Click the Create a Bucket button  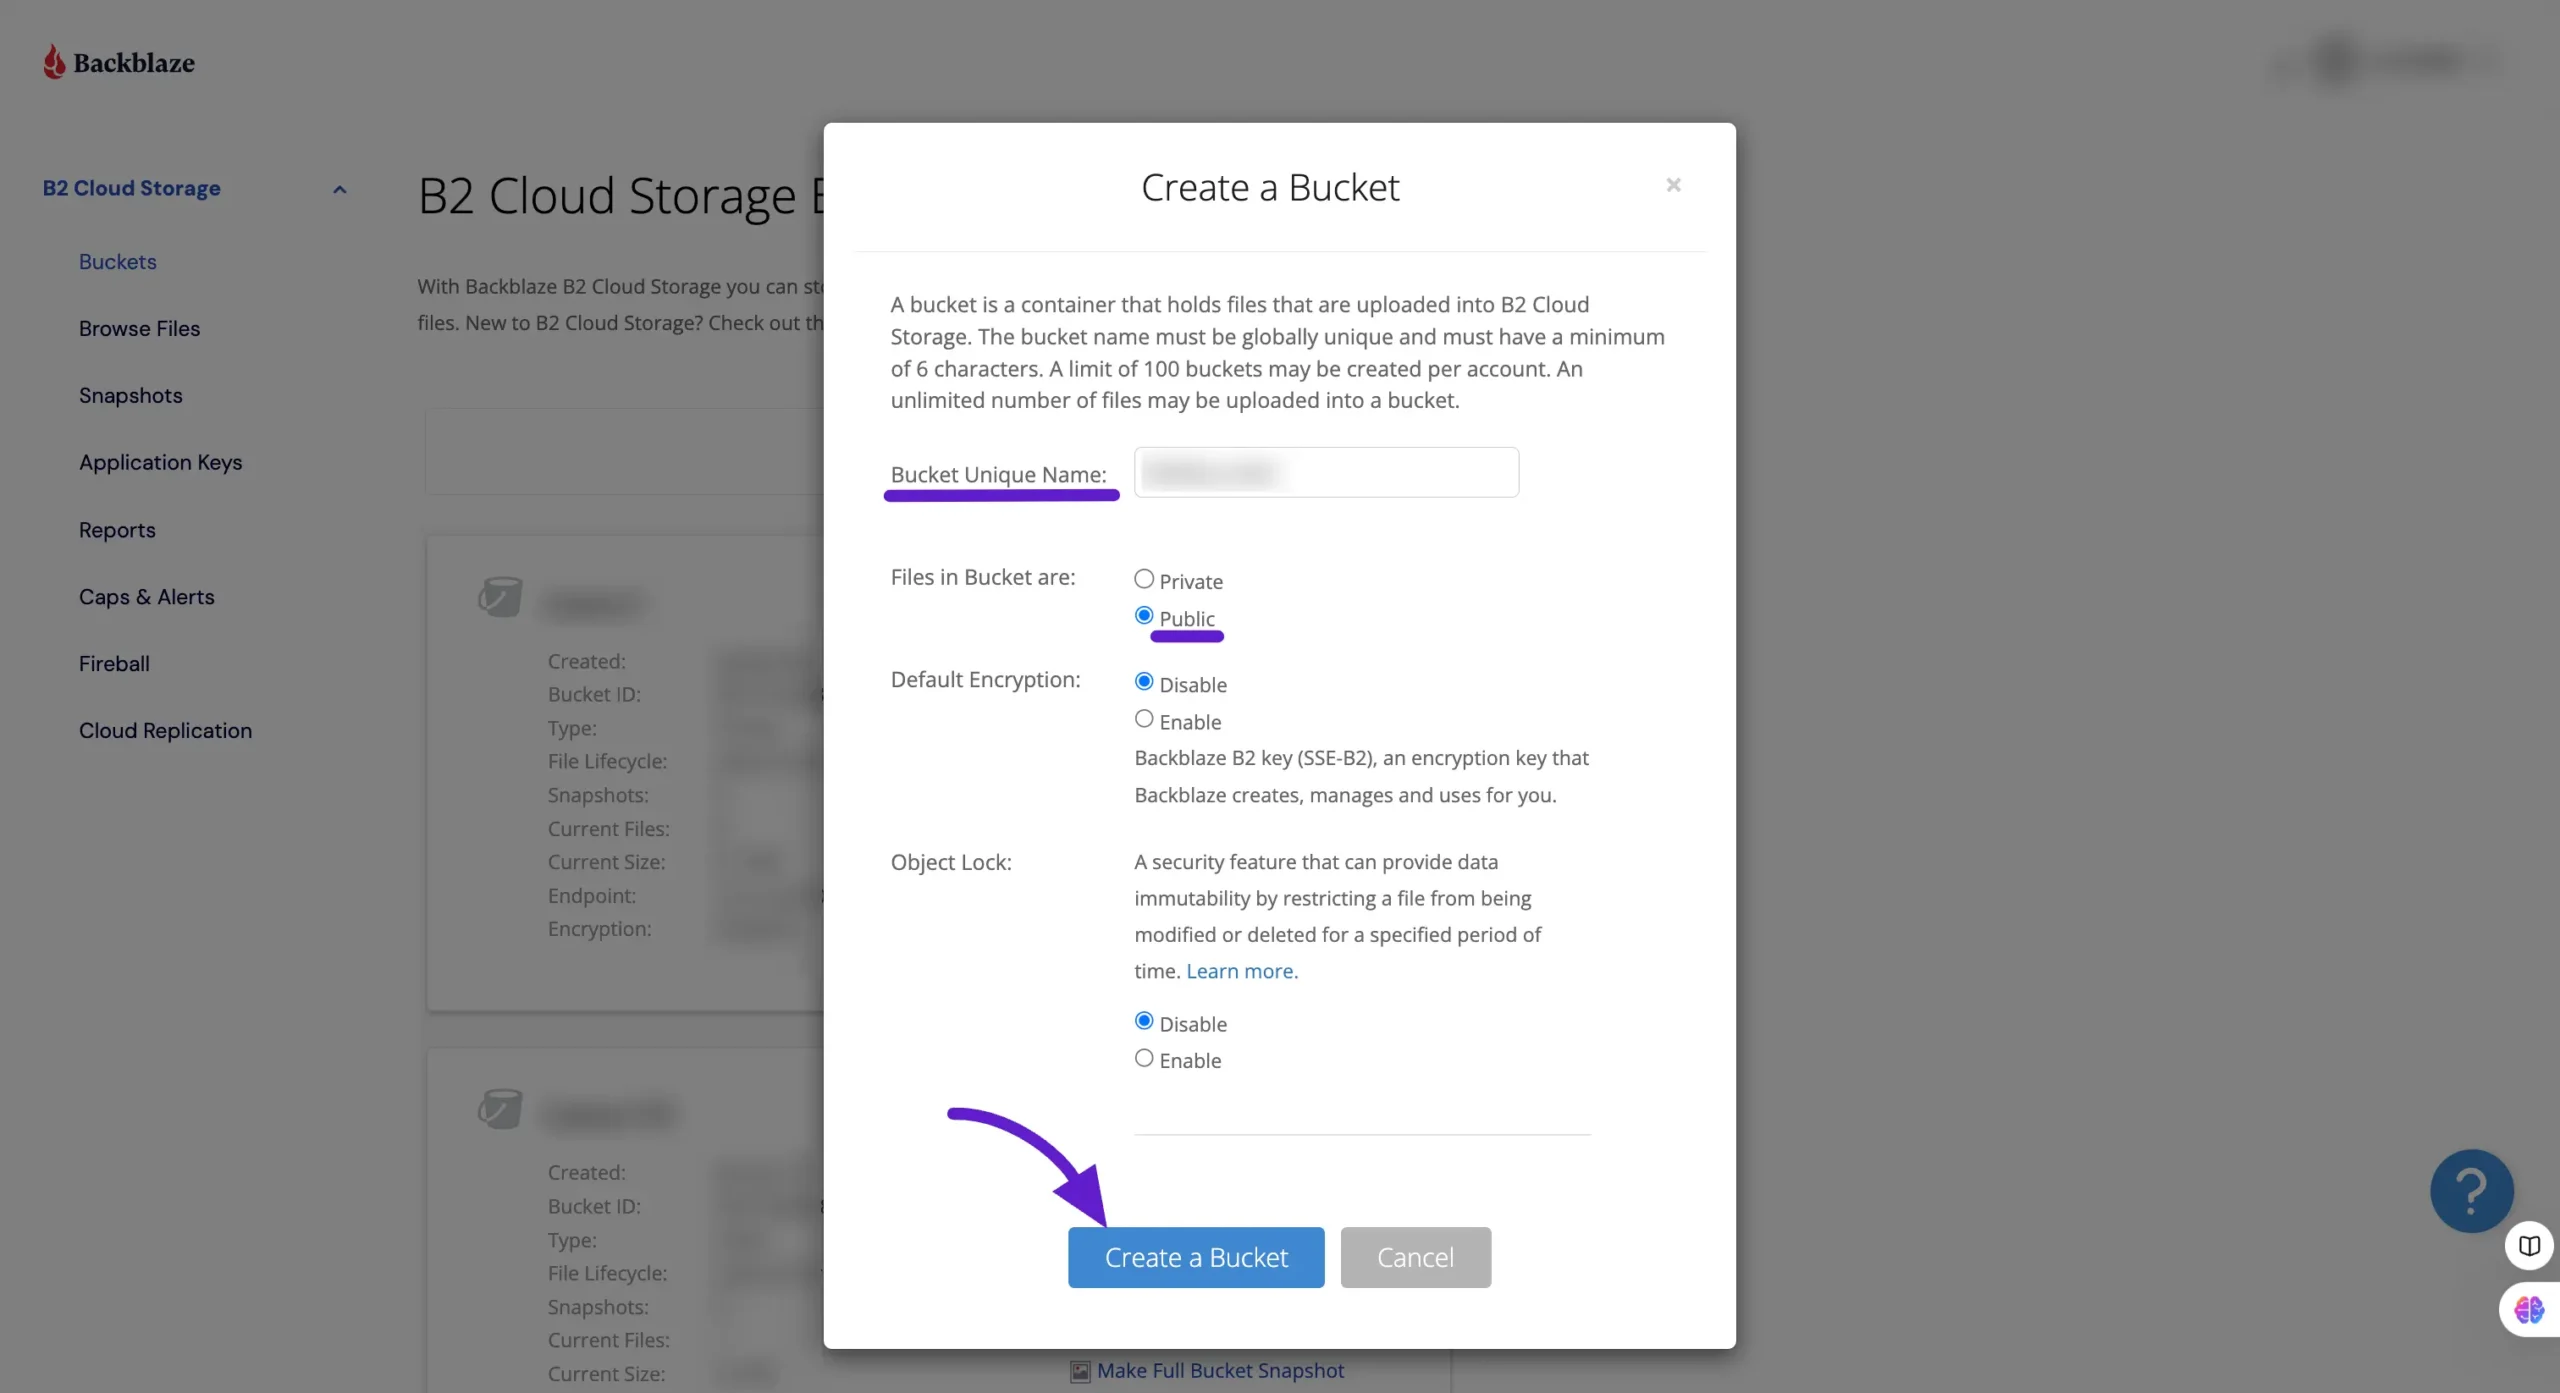tap(1196, 1258)
